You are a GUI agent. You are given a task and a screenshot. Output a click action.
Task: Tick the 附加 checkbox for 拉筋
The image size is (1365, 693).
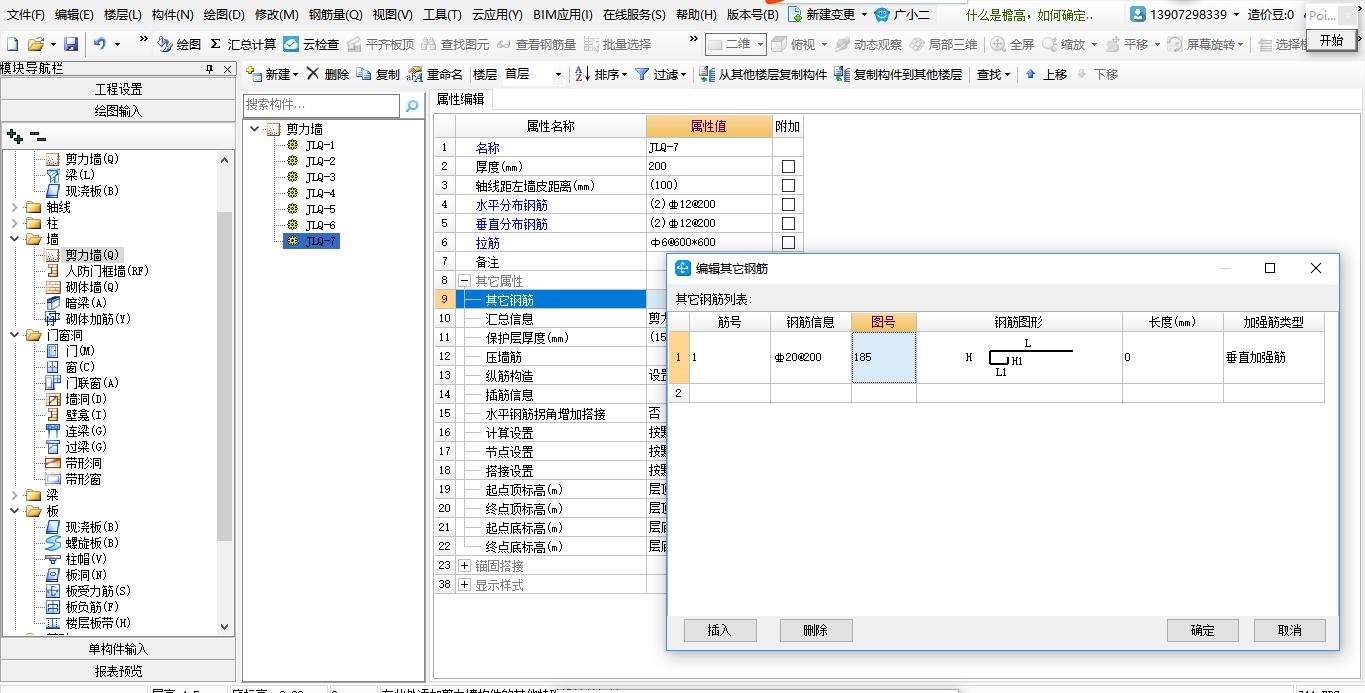click(x=788, y=243)
